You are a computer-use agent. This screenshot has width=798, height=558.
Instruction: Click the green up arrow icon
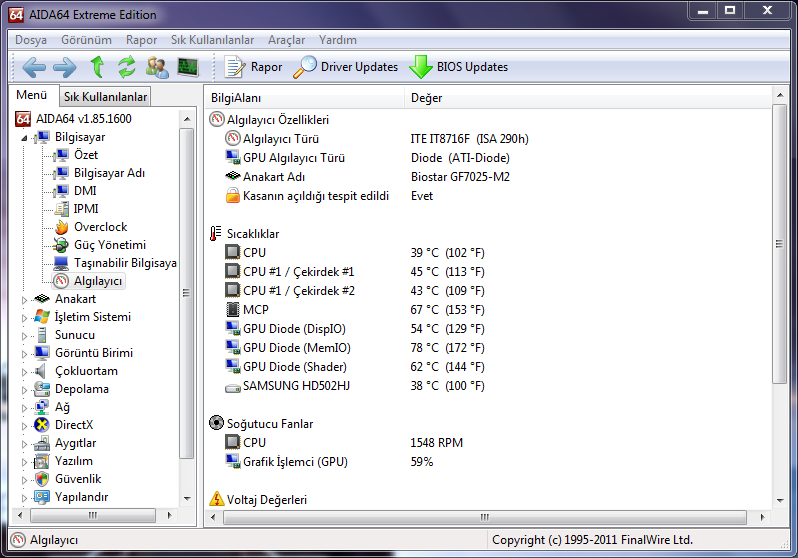[97, 67]
